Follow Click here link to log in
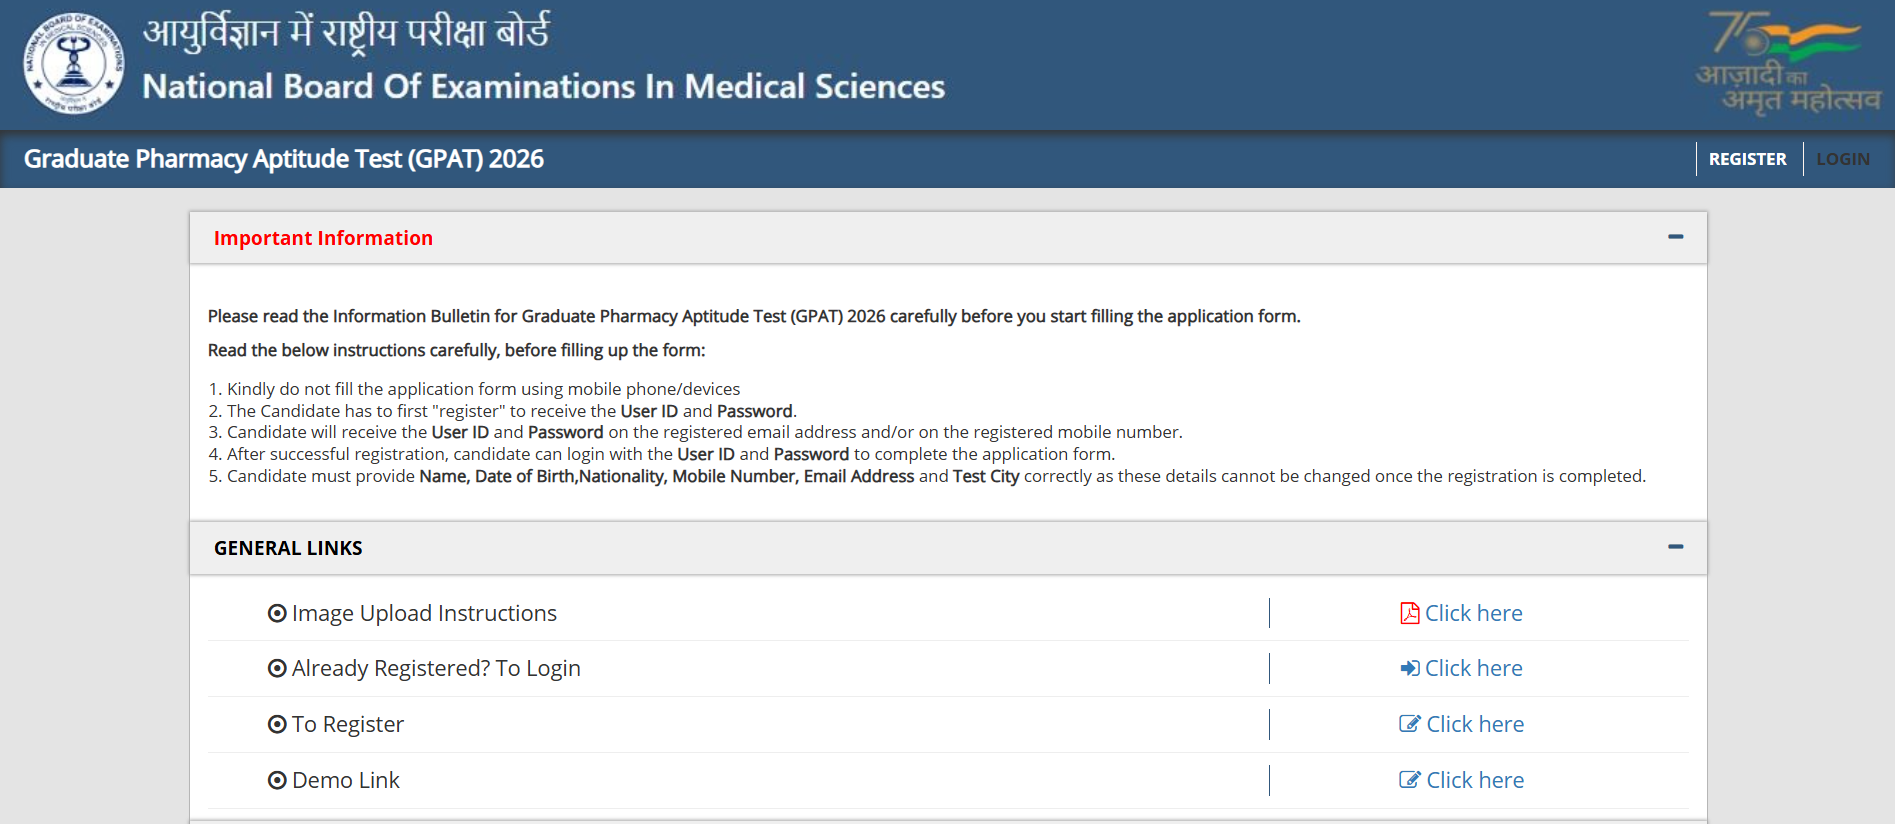This screenshot has width=1895, height=824. point(1473,668)
